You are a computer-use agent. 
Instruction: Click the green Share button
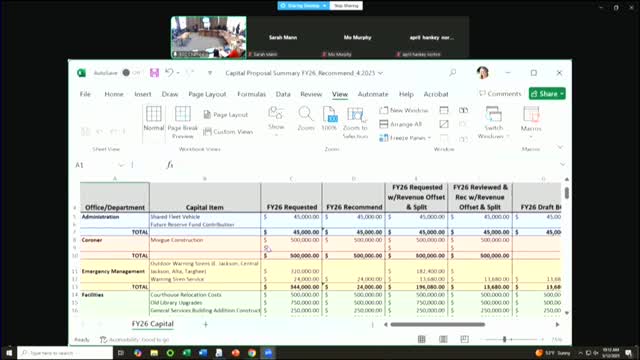[547, 93]
